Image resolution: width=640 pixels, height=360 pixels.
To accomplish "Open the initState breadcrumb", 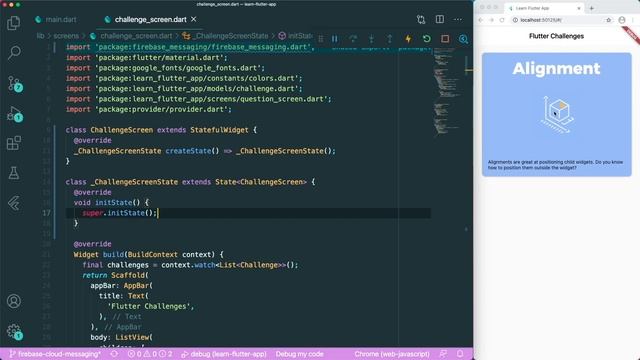I will (296, 36).
